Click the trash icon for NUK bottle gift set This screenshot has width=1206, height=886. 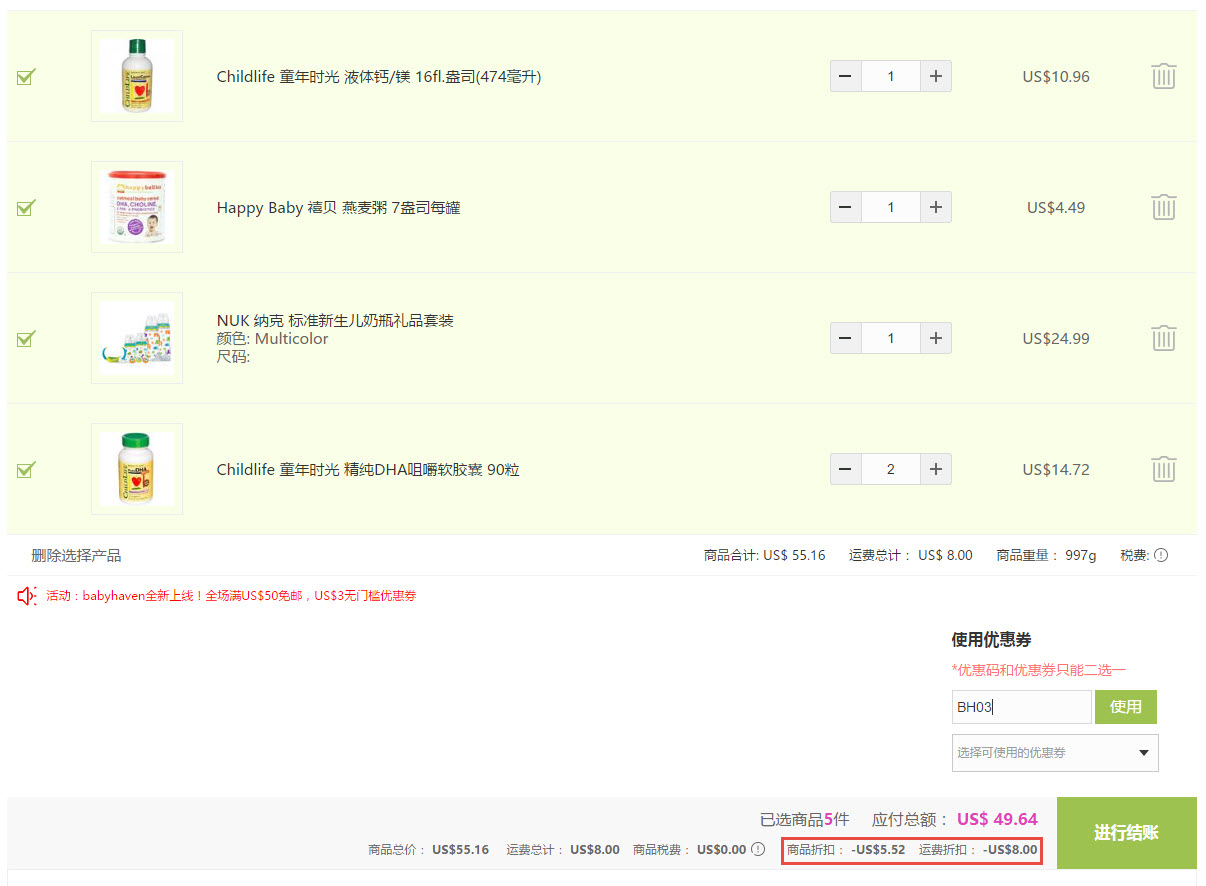(x=1163, y=339)
